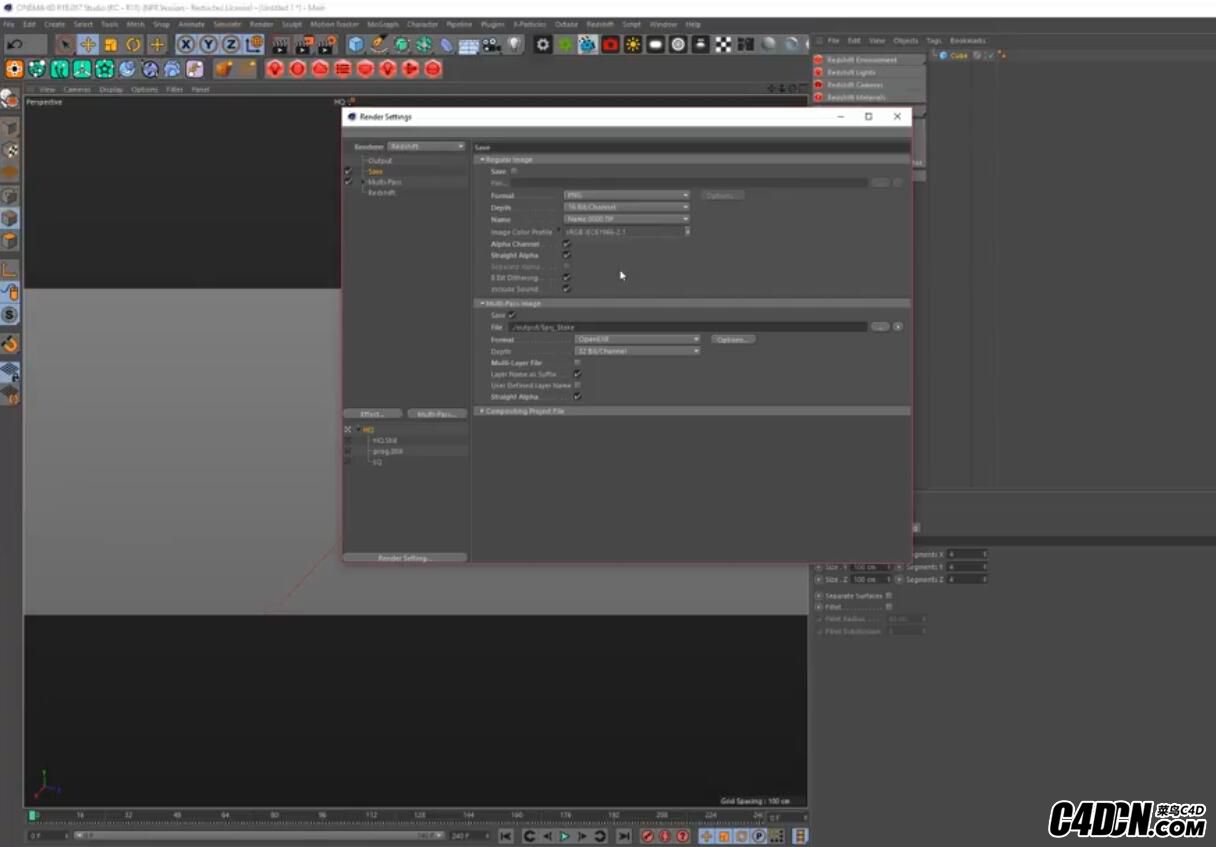Click the Floor grid object icon

pyautogui.click(x=468, y=45)
